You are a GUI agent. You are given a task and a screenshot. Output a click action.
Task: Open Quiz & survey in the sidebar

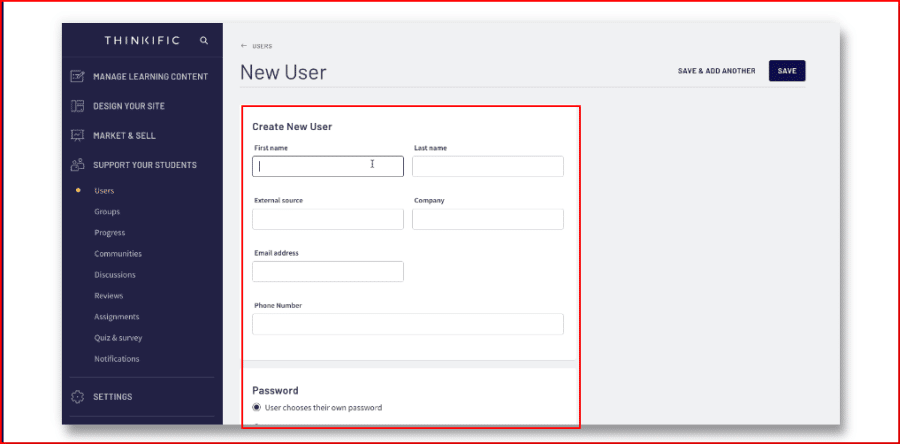[x=118, y=338]
